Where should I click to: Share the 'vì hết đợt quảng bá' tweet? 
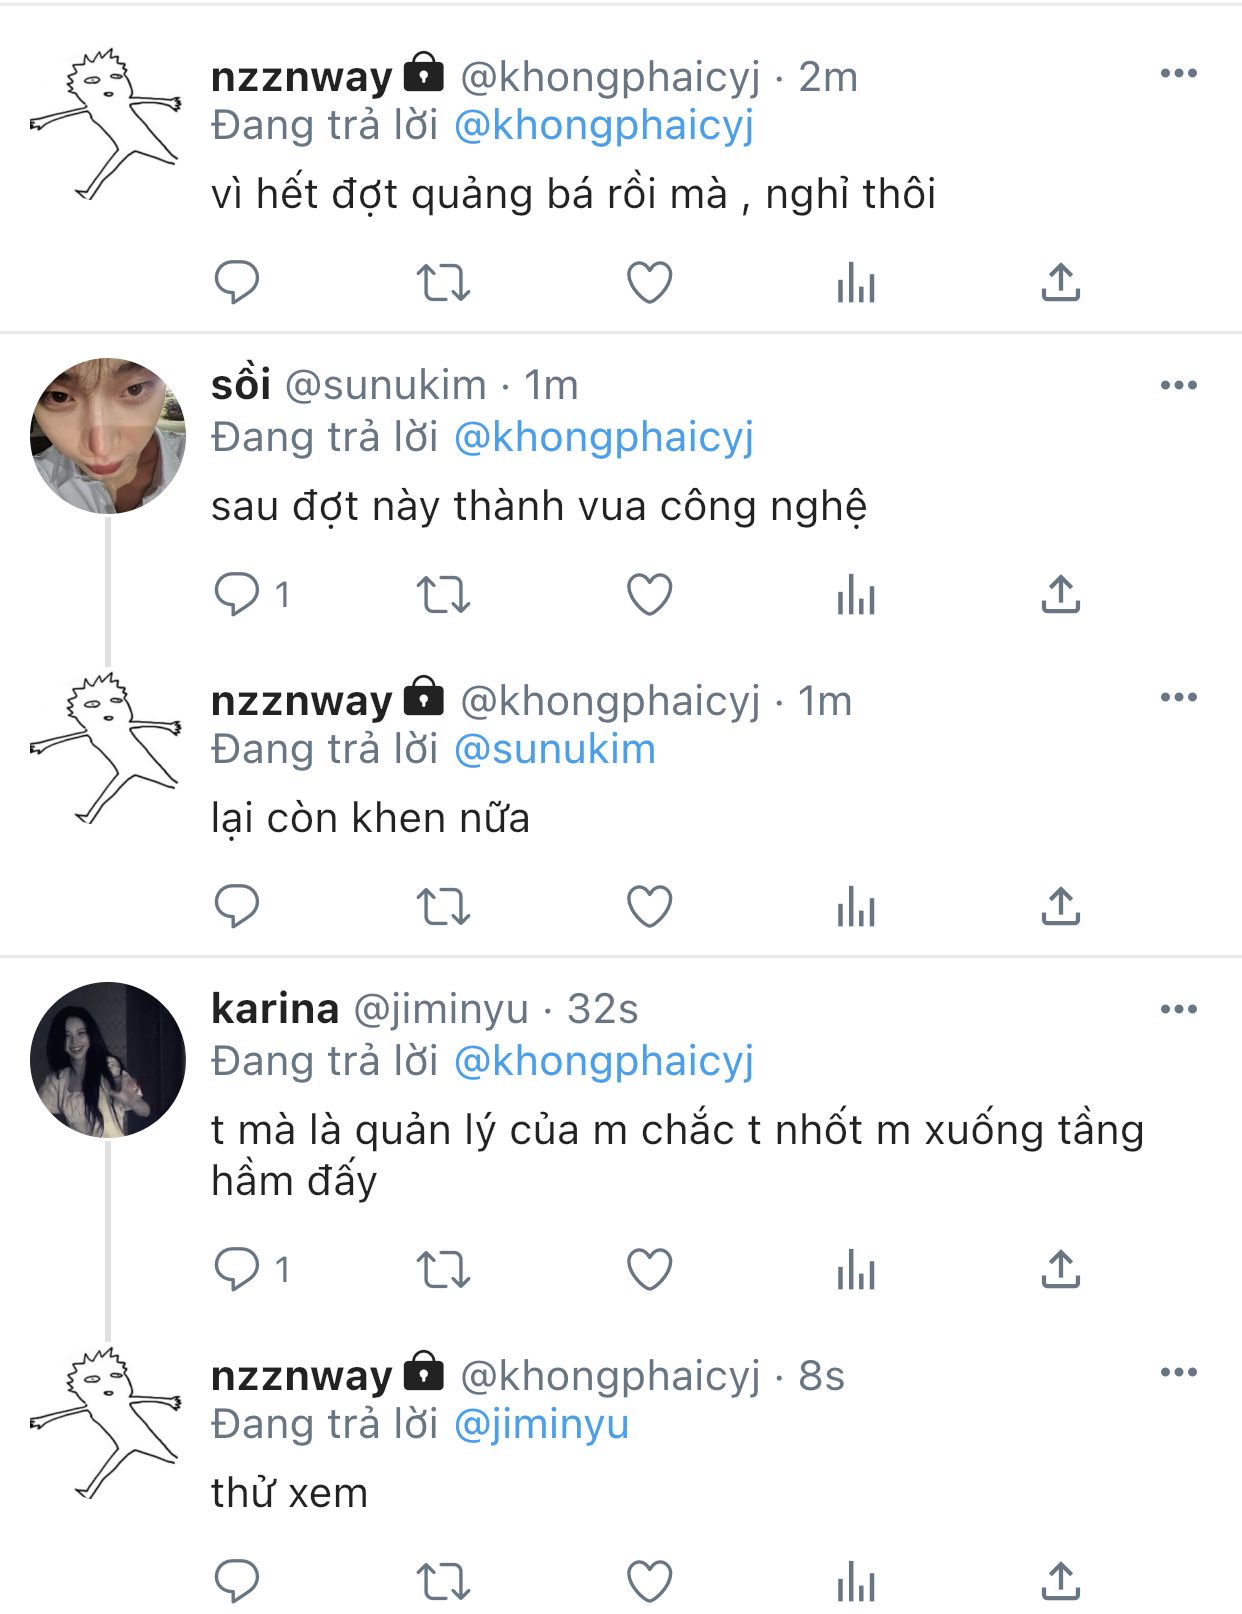point(1060,283)
